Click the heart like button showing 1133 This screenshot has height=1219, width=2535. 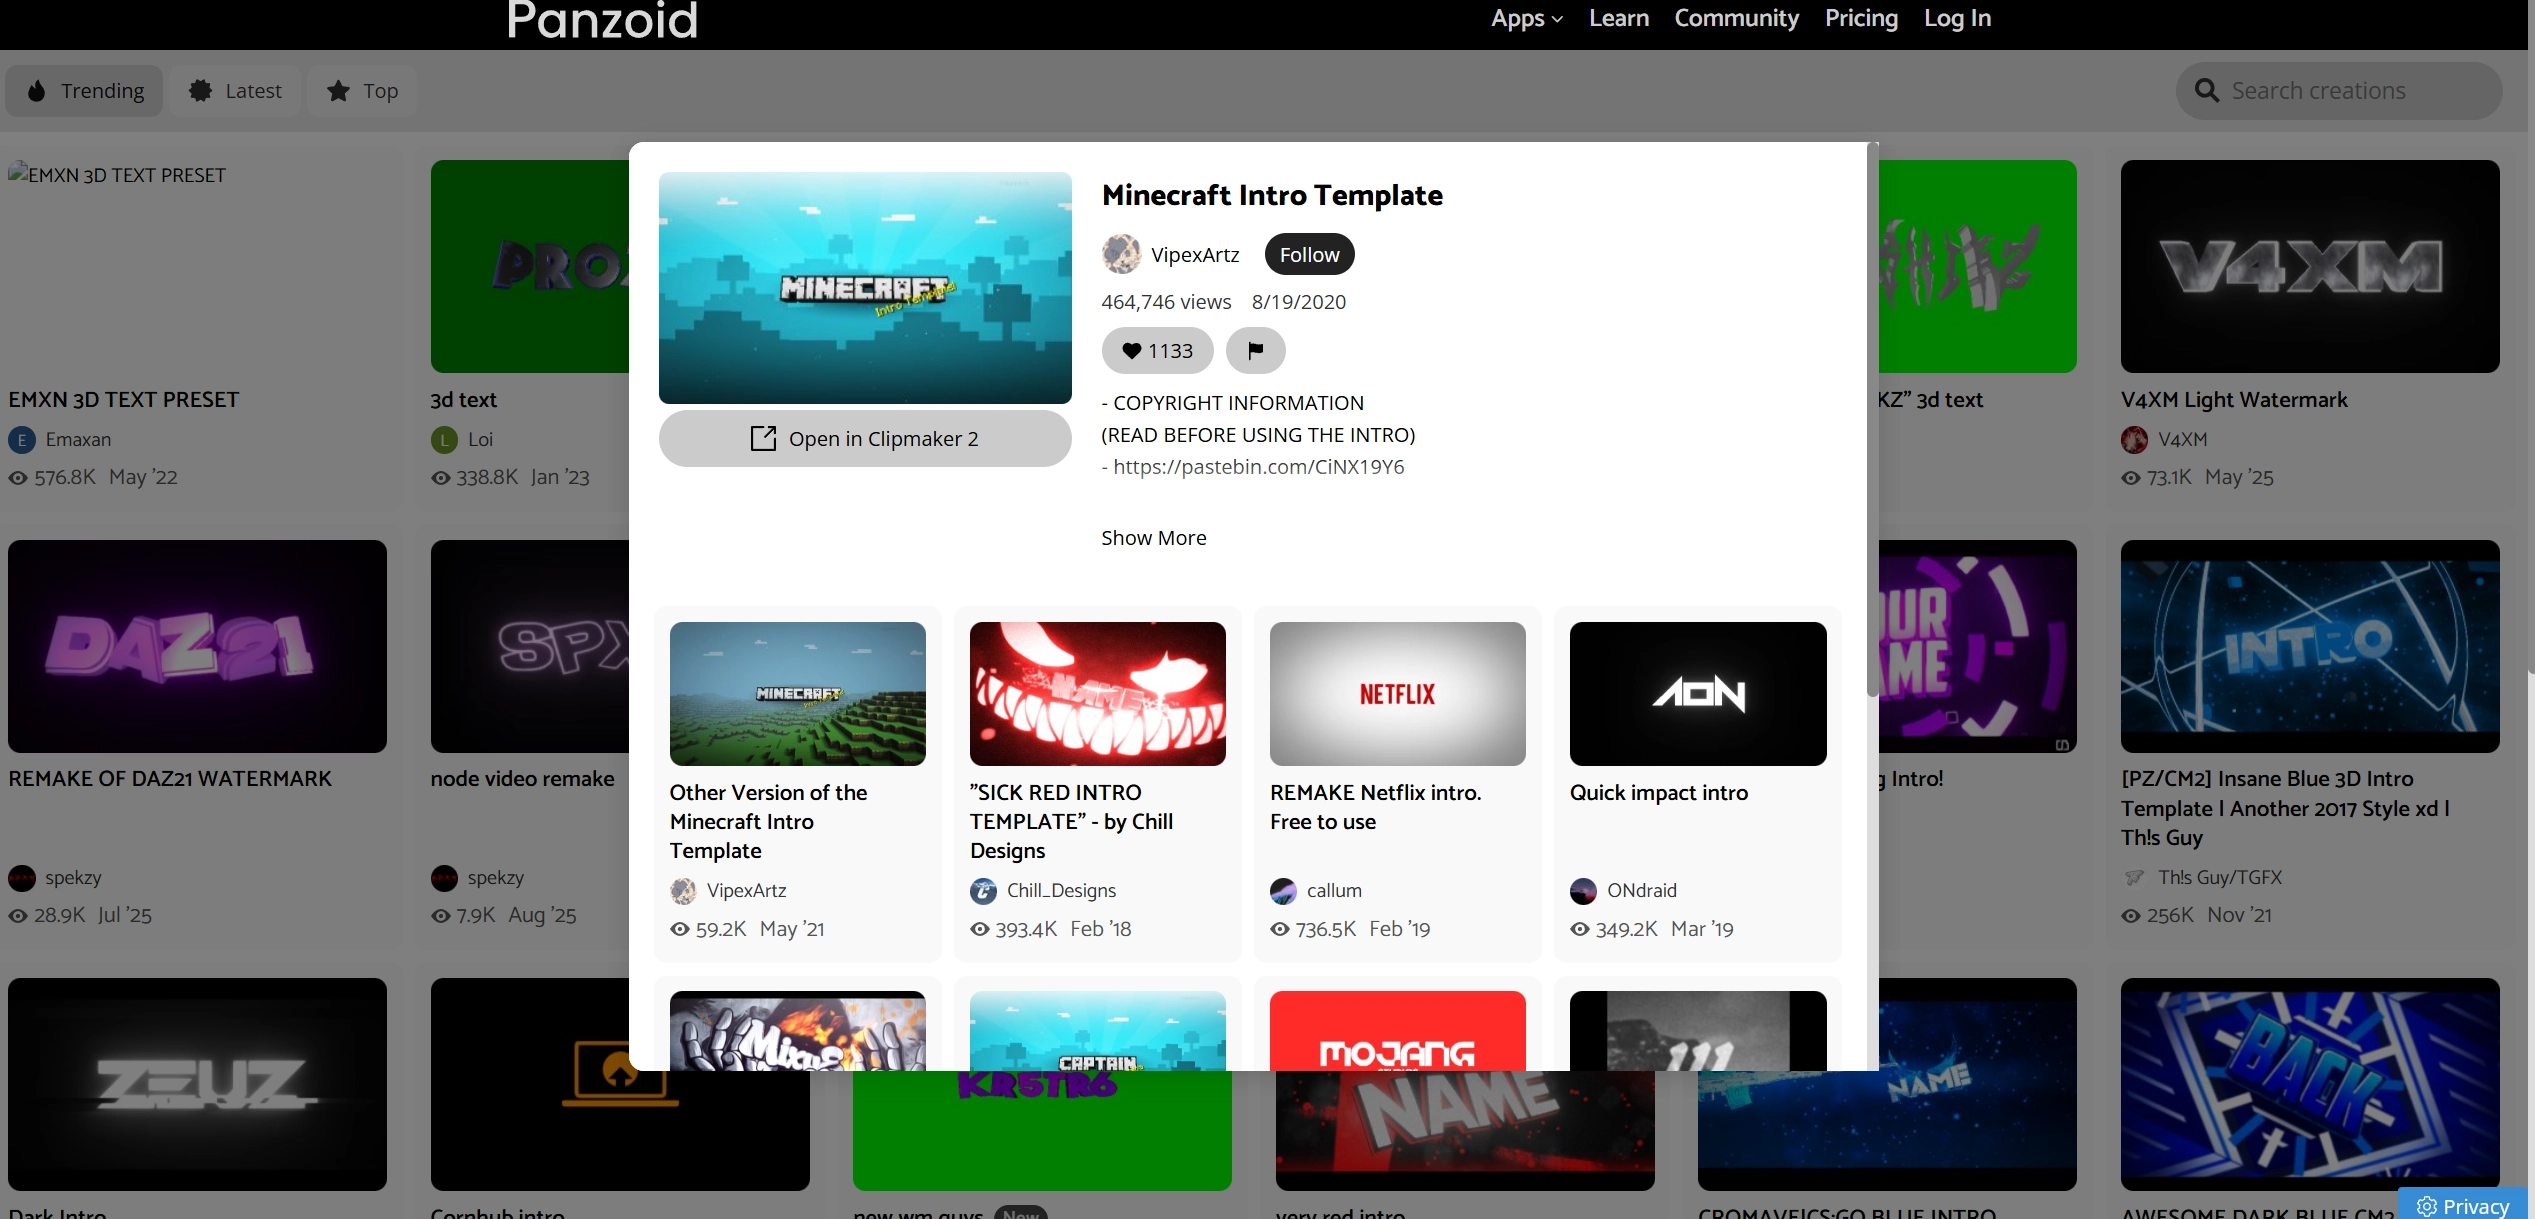click(1157, 351)
